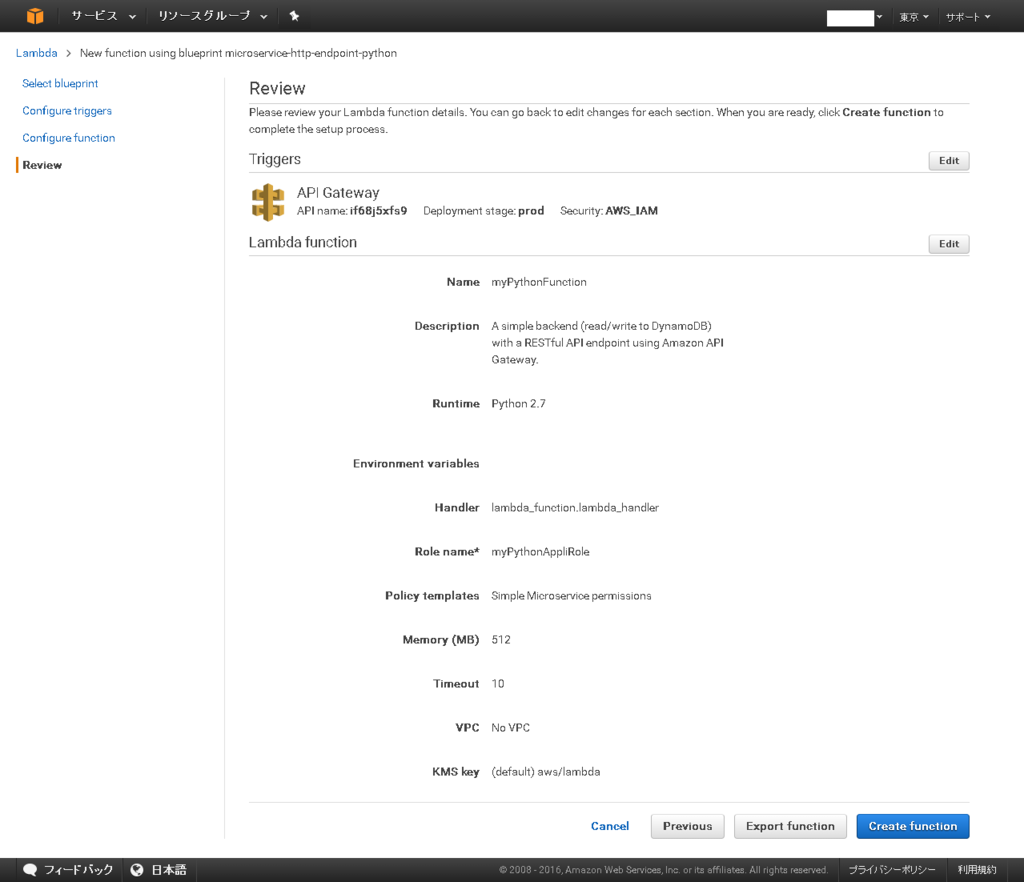Image resolution: width=1024 pixels, height=882 pixels.
Task: Click the Previous button
Action: click(688, 826)
